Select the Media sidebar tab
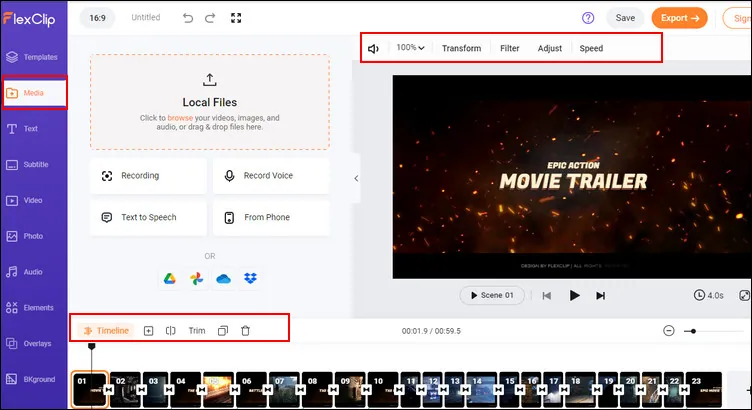This screenshot has height=410, width=752. pos(34,93)
